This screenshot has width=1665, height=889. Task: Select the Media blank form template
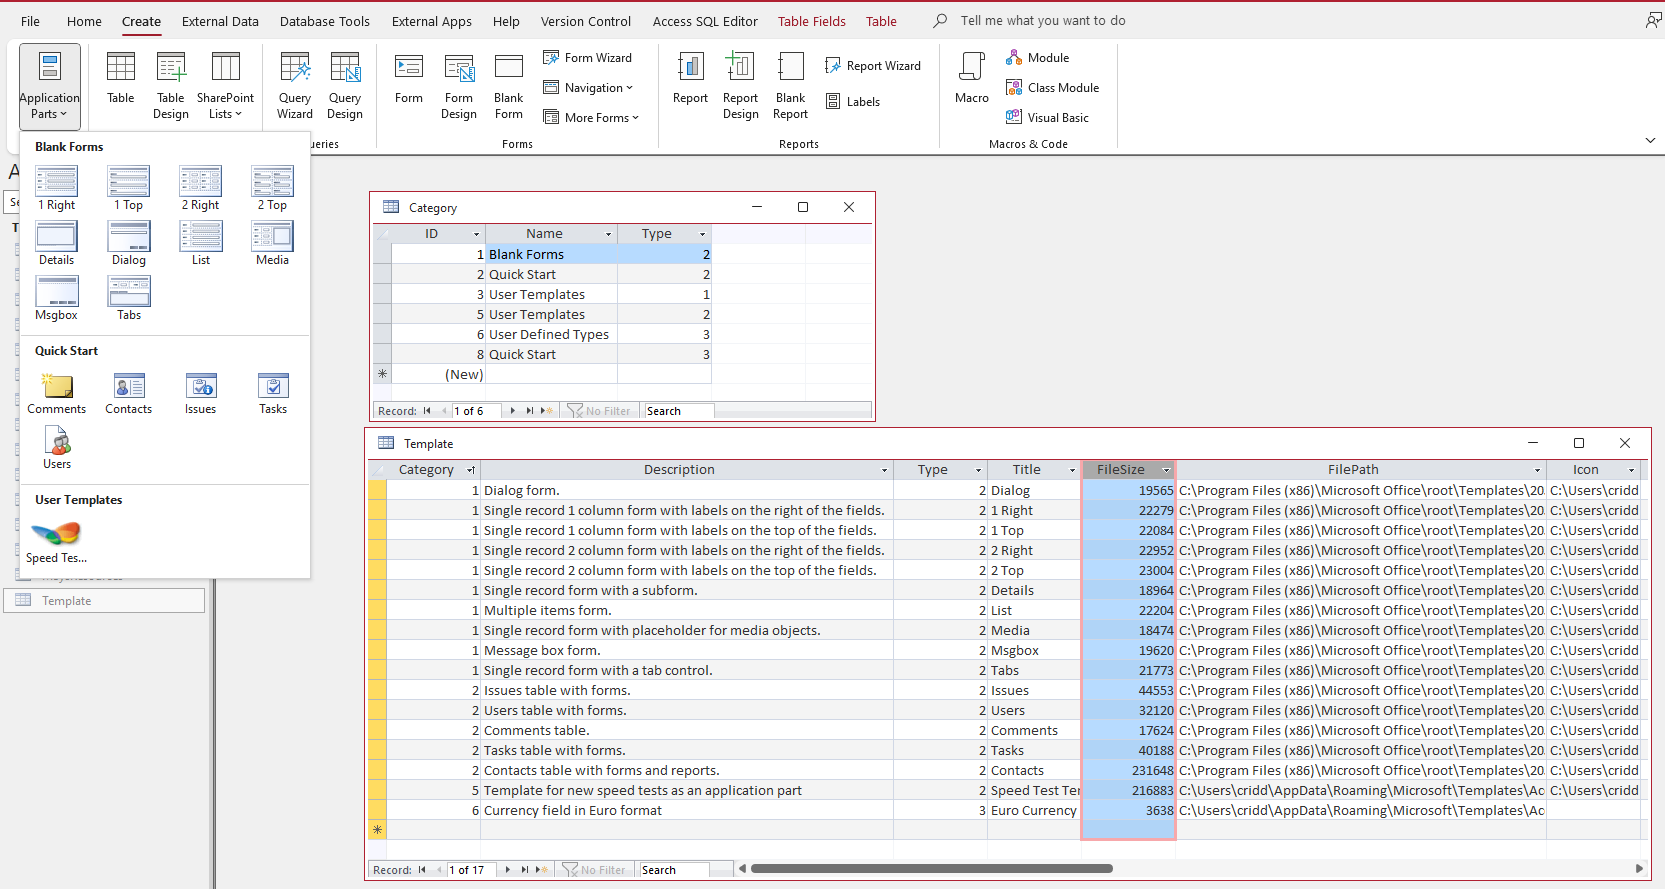(x=272, y=244)
